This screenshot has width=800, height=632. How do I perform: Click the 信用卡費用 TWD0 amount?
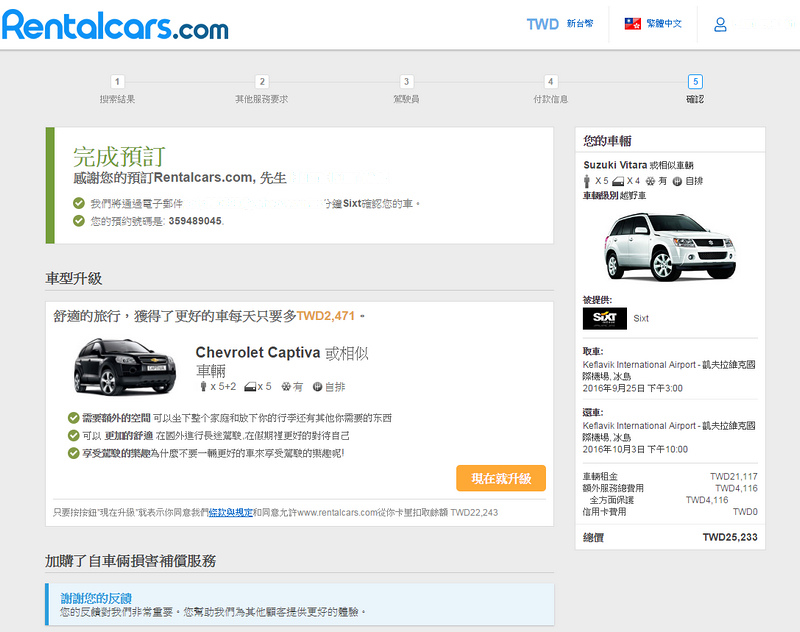[745, 512]
